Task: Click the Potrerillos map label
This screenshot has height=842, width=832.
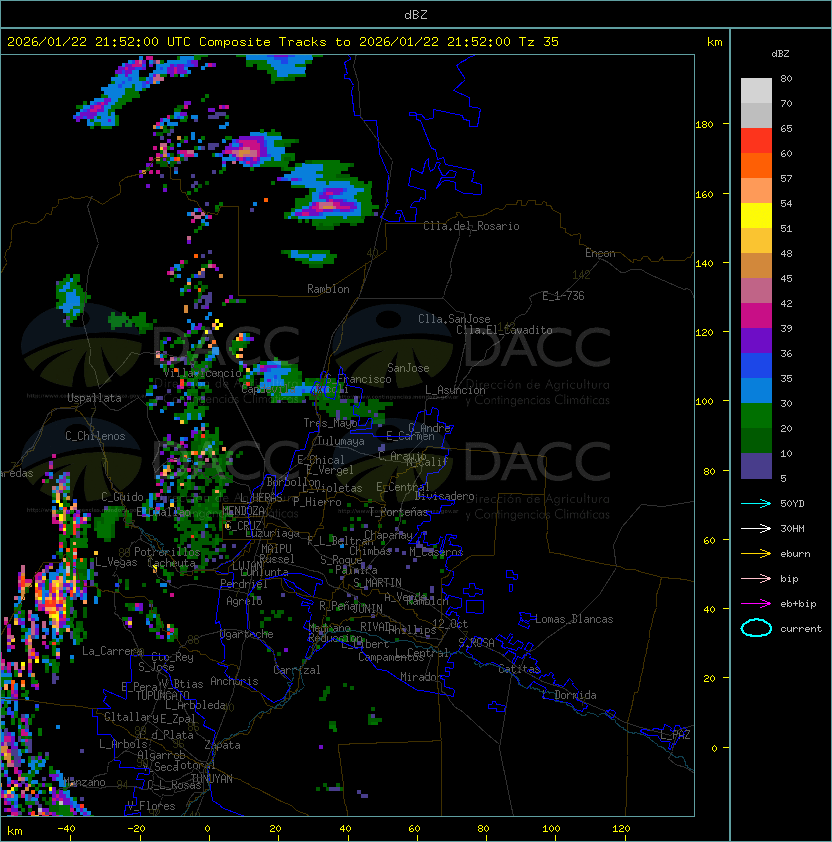Action: (167, 551)
